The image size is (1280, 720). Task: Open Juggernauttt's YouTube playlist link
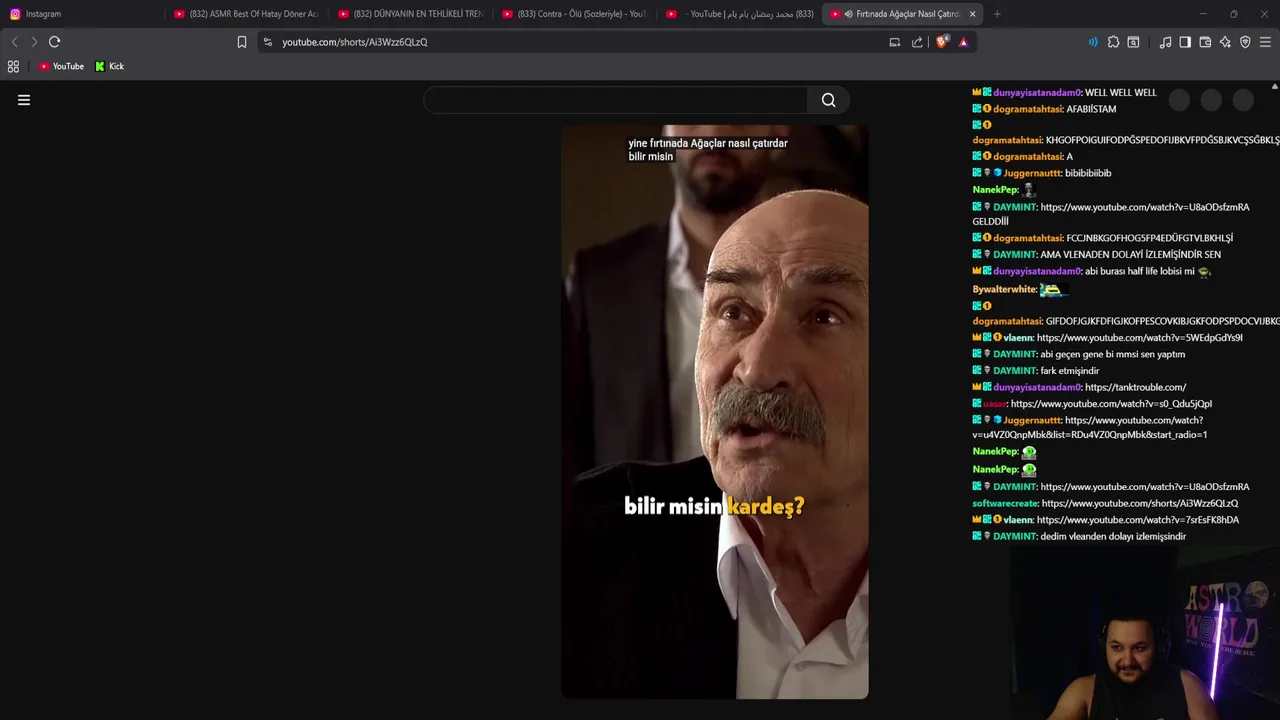point(1090,428)
